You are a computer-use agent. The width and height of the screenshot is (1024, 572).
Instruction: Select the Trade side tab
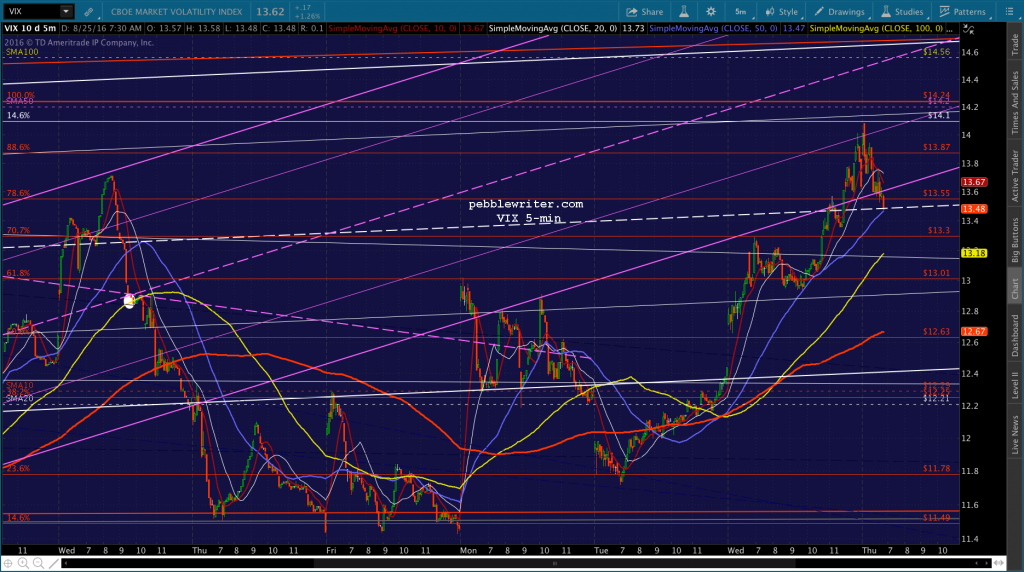[1015, 44]
